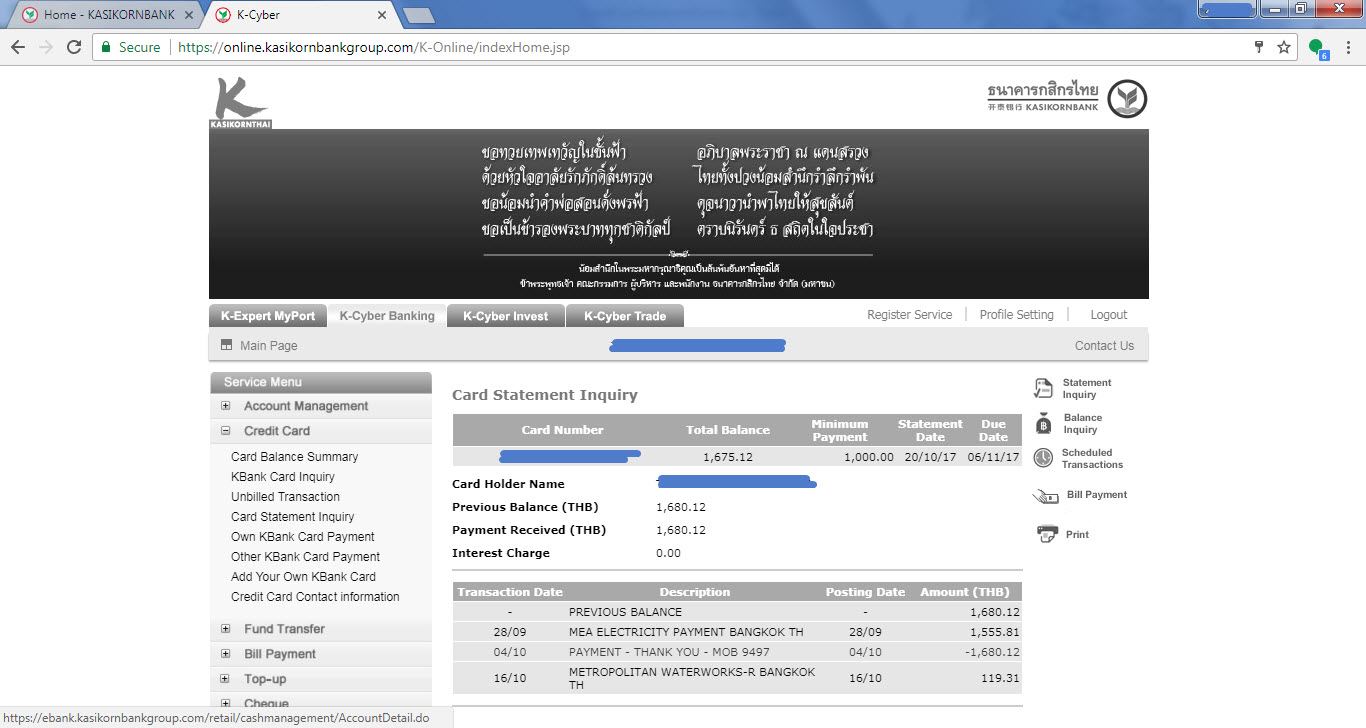Image resolution: width=1366 pixels, height=728 pixels.
Task: Click the saved password key icon
Action: click(x=1259, y=47)
